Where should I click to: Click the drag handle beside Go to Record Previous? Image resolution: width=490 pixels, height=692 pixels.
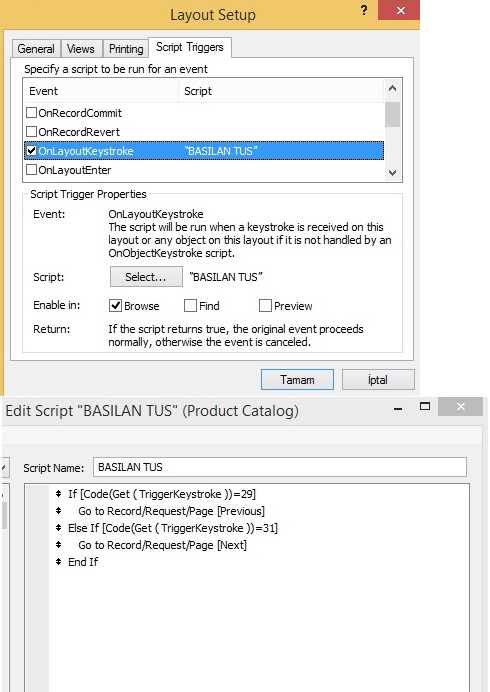(58, 511)
